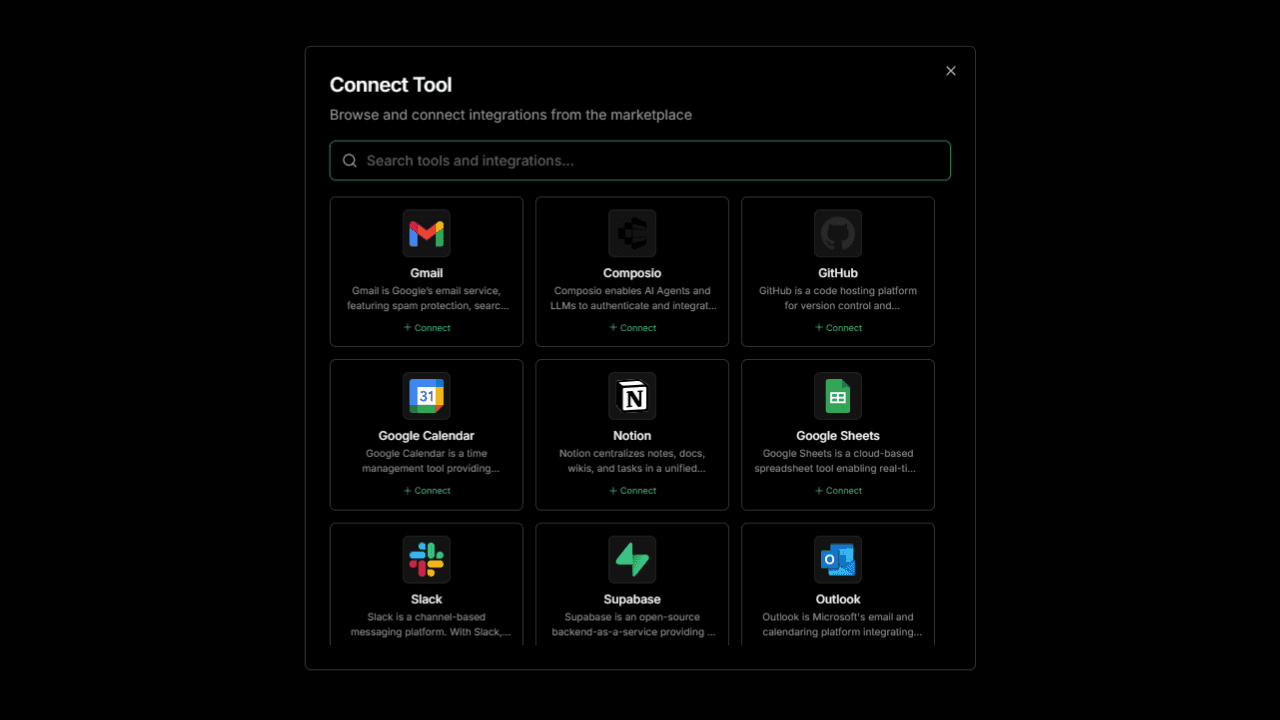Select the GitHub card title
Image resolution: width=1280 pixels, height=720 pixels.
tap(838, 273)
